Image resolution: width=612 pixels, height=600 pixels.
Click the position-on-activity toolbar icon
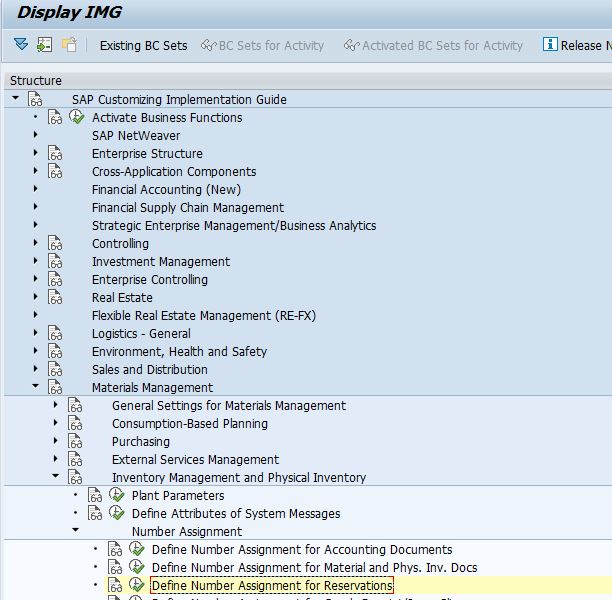click(x=44, y=45)
